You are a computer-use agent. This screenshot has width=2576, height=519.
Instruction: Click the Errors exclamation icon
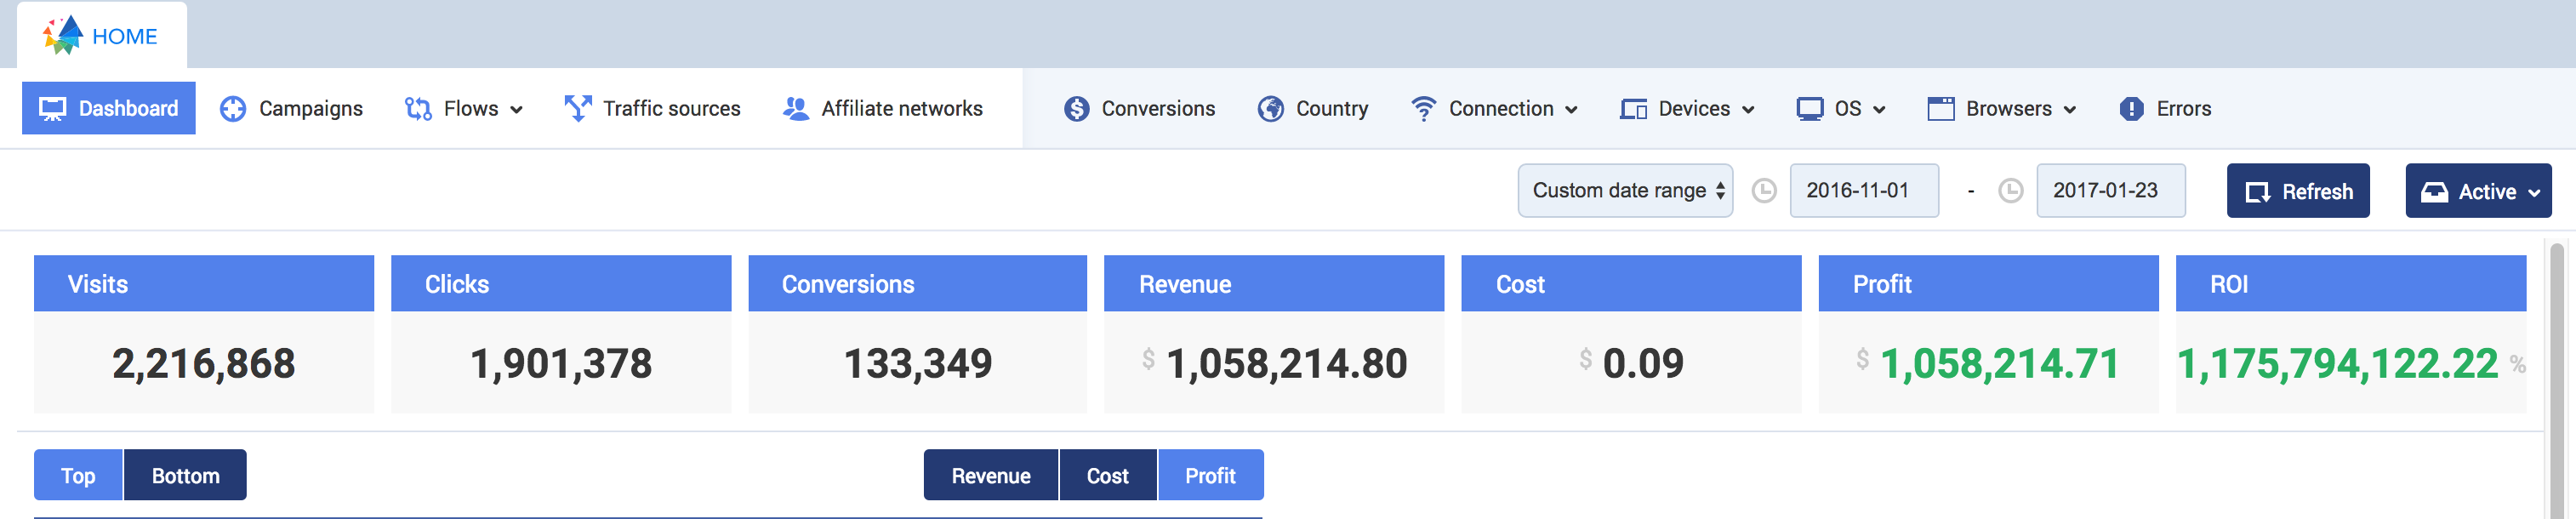point(2131,109)
